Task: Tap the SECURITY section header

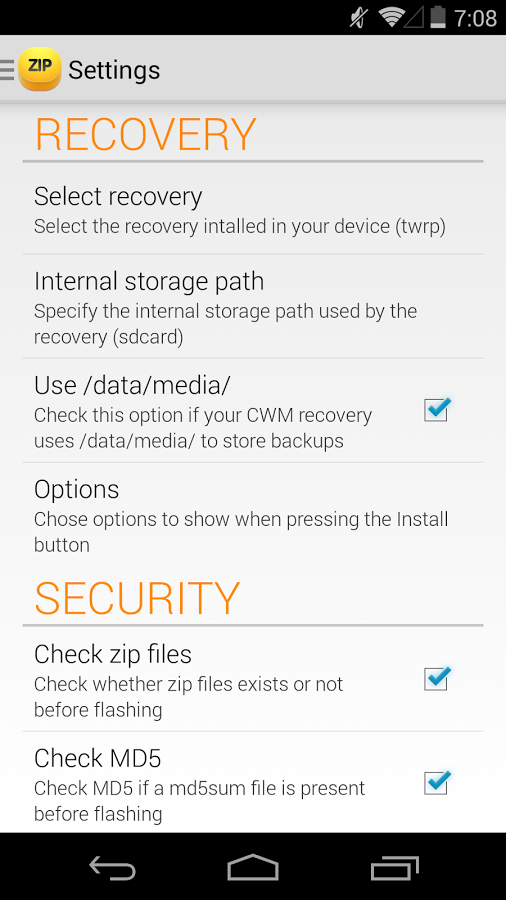Action: (x=137, y=598)
